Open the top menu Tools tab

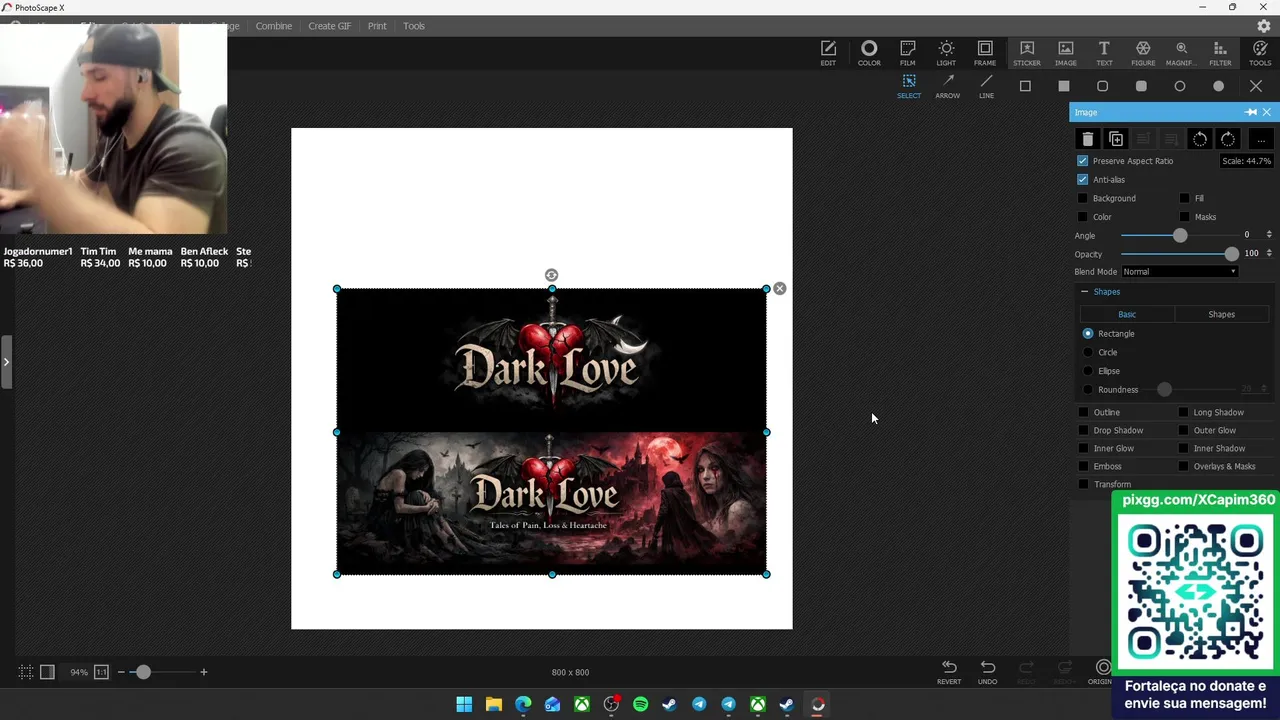(414, 26)
